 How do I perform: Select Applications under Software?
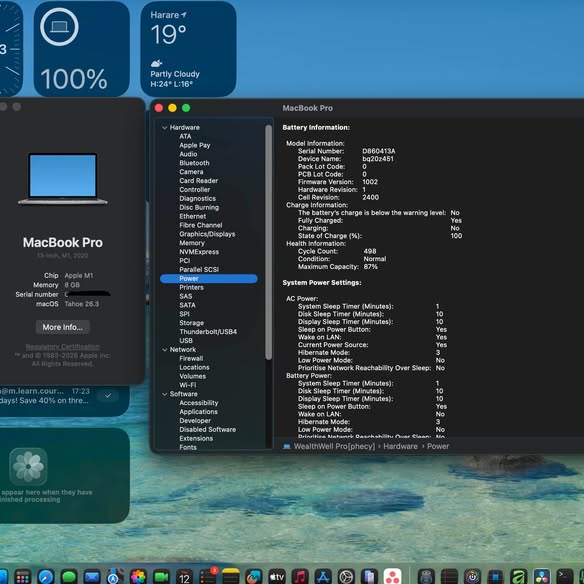tap(198, 412)
